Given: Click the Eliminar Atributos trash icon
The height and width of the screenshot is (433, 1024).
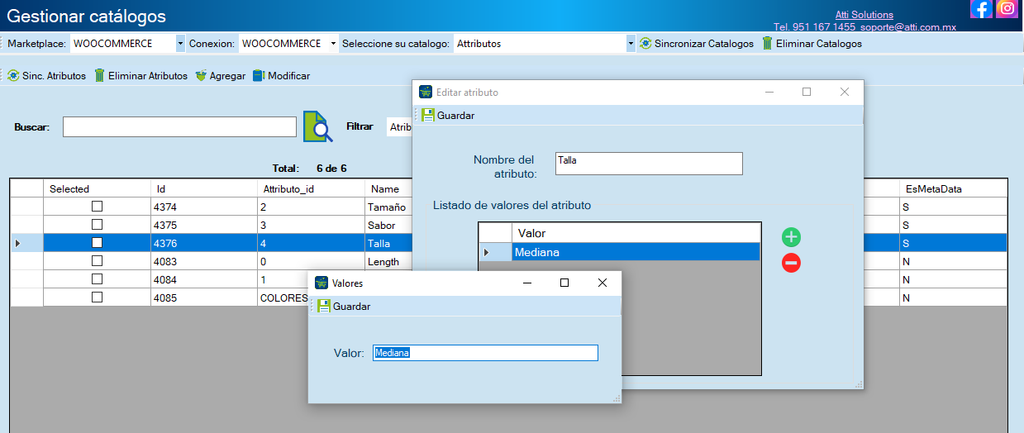Looking at the screenshot, I should click(x=99, y=76).
